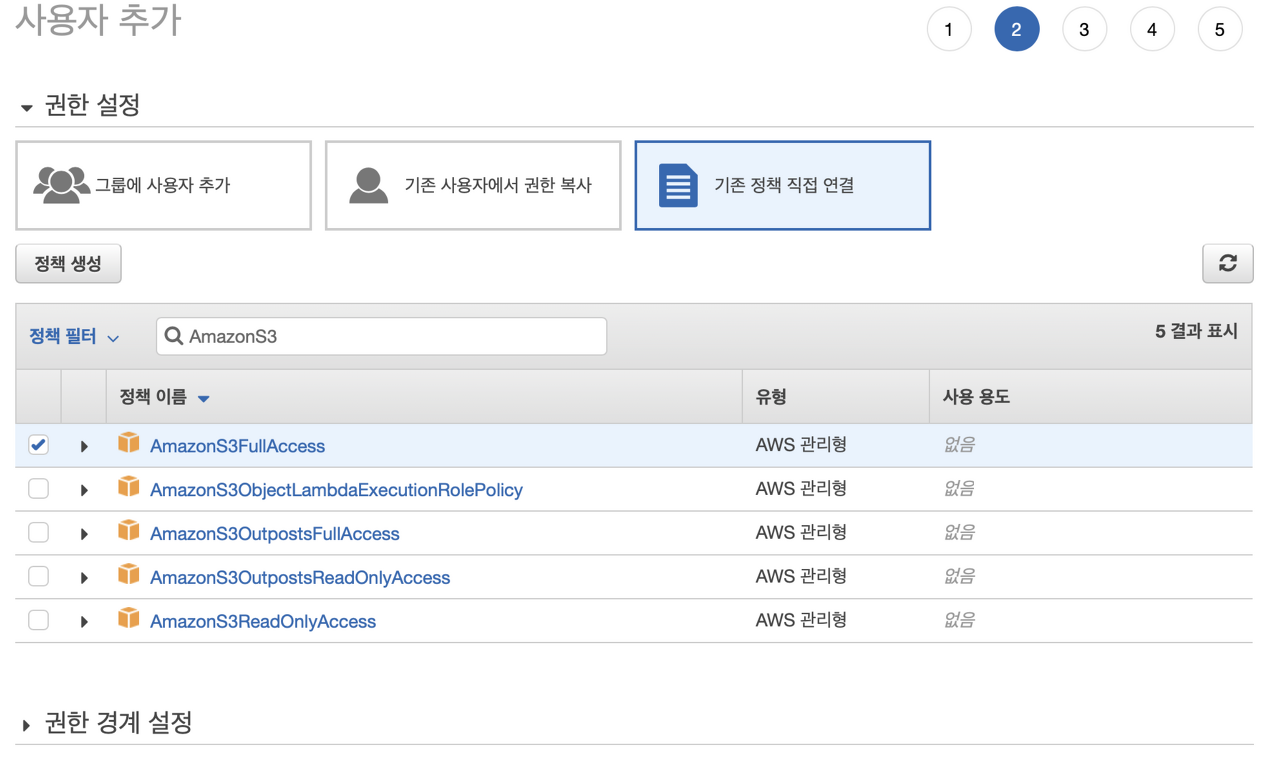The height and width of the screenshot is (758, 1280).
Task: Click the policy search field containing AmazonS3
Action: [381, 336]
